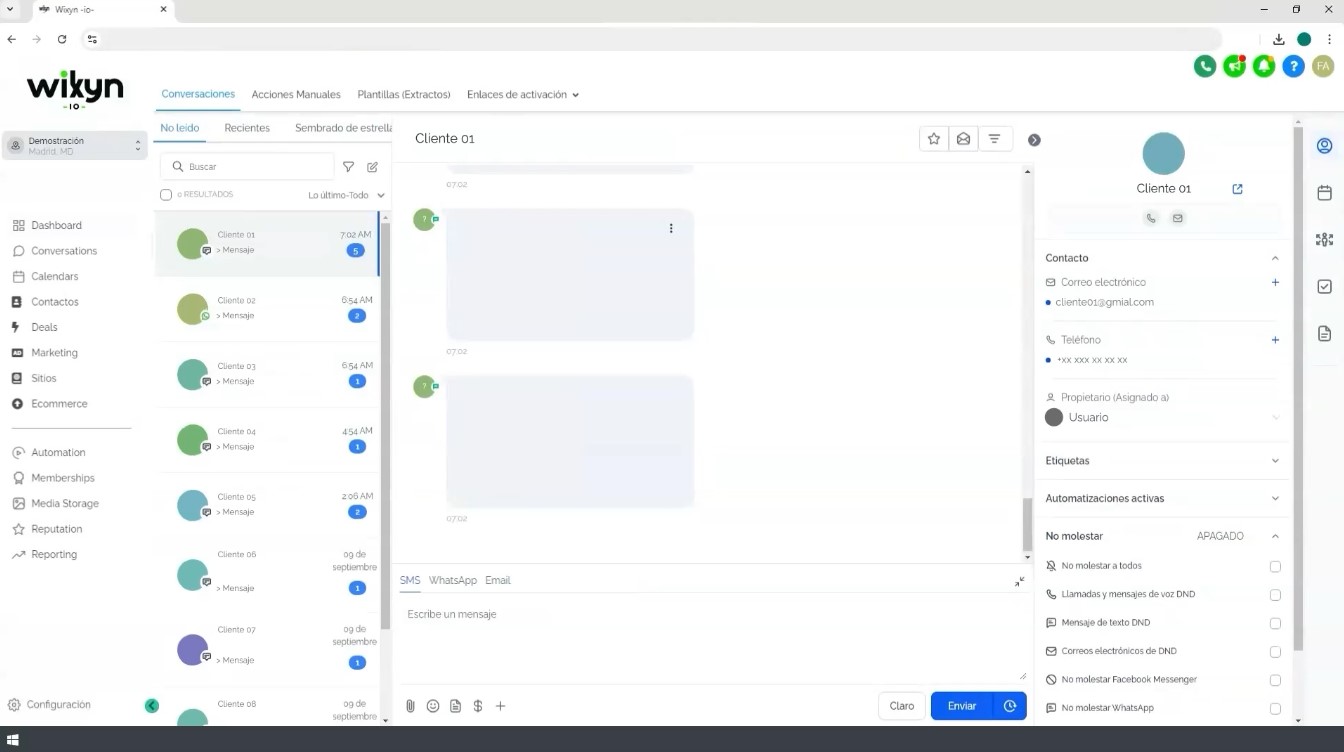Open Contactos in the sidebar

(x=54, y=302)
